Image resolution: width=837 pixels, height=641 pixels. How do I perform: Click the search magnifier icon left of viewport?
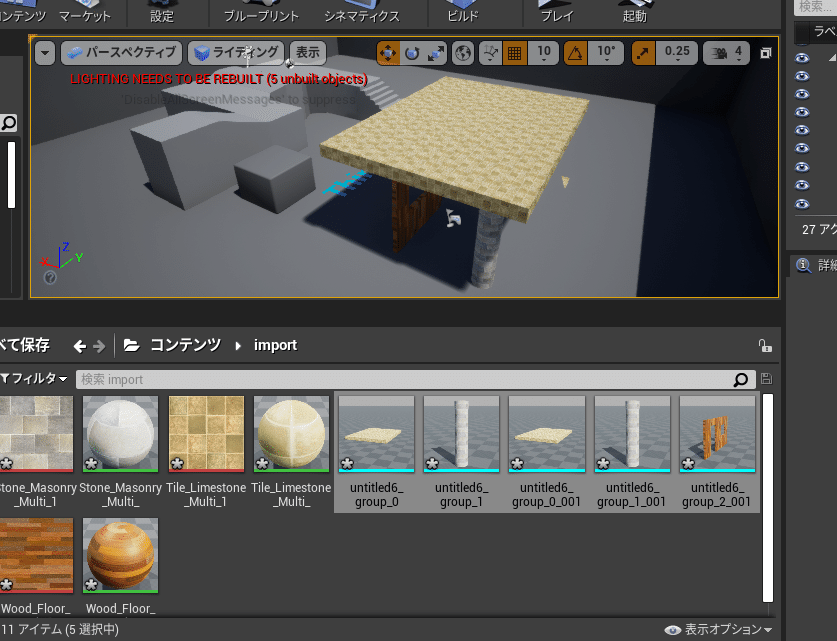pos(9,123)
